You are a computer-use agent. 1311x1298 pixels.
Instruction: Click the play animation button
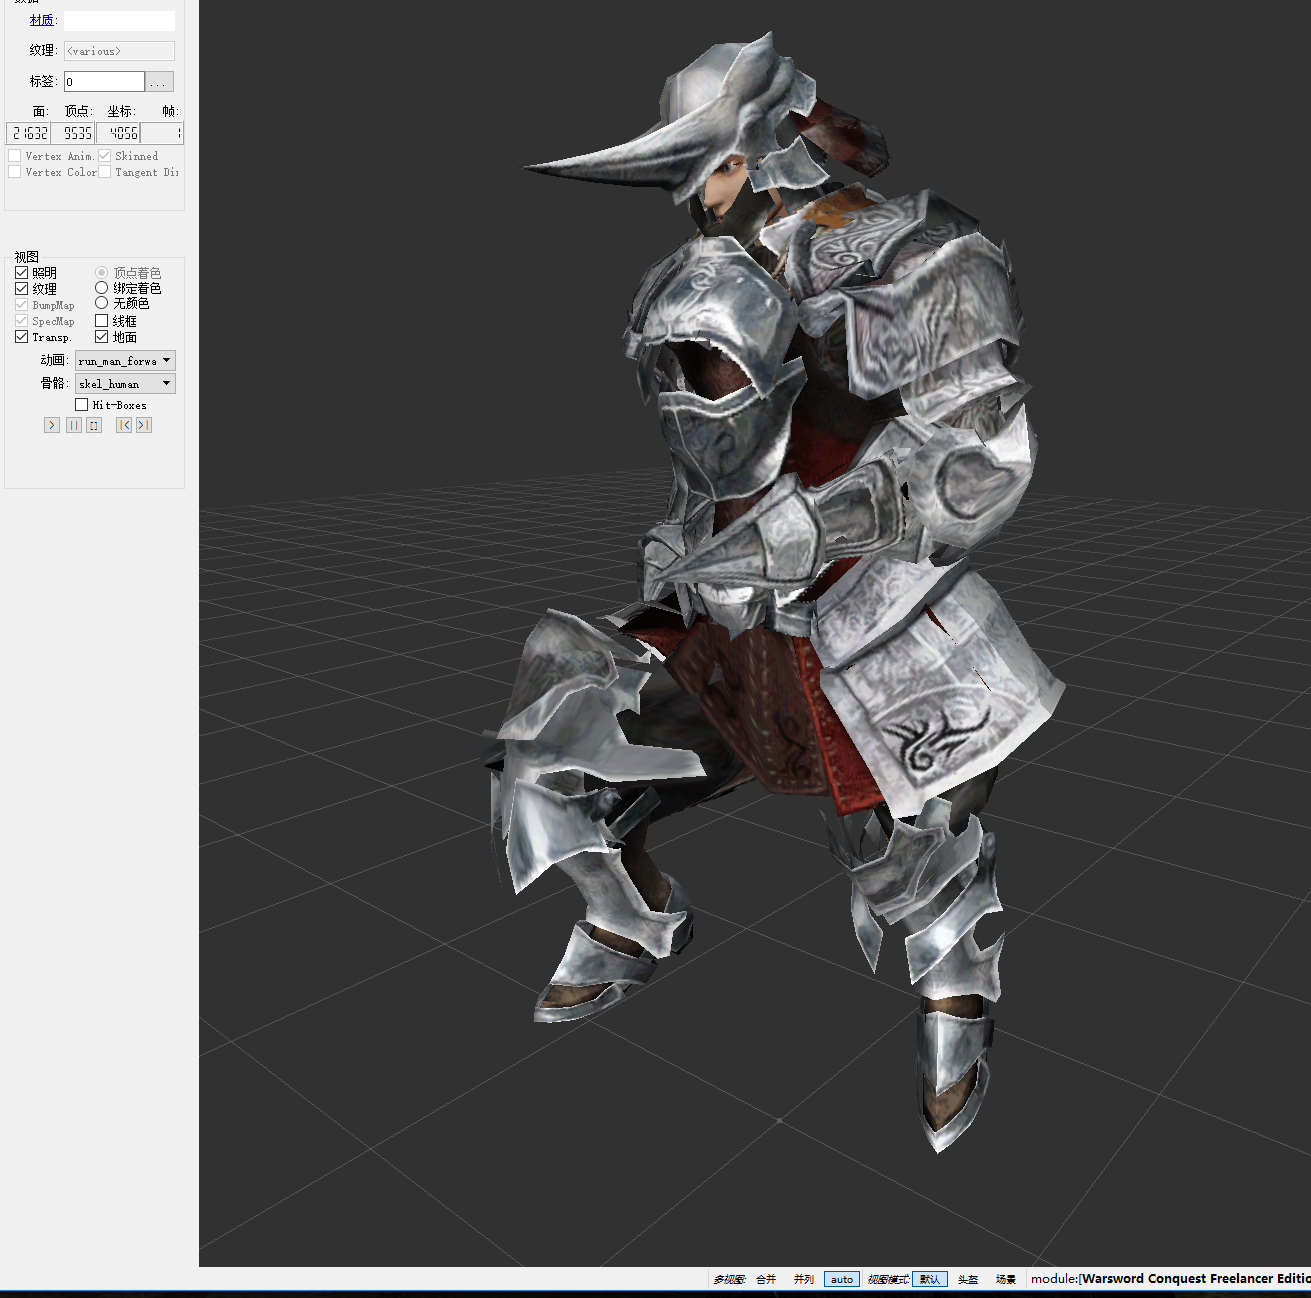point(52,425)
